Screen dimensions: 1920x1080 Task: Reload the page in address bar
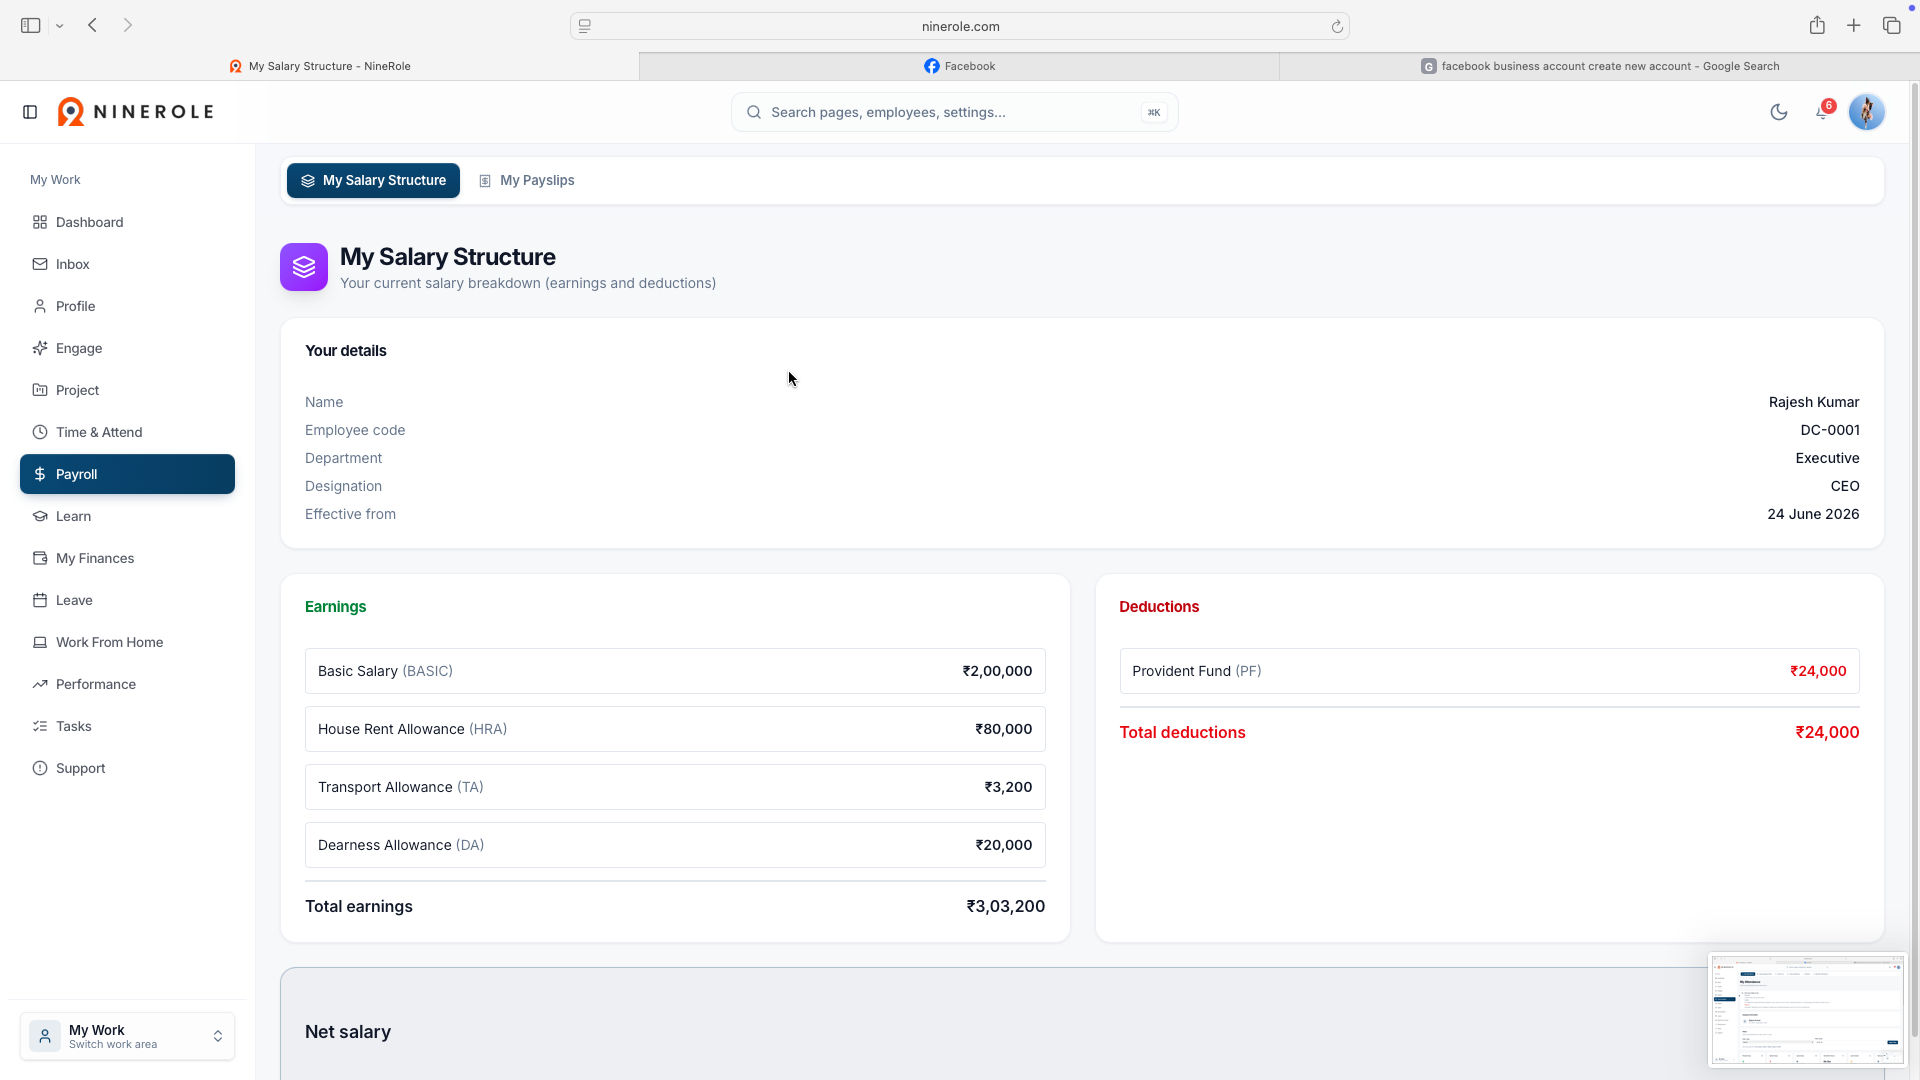[x=1337, y=27]
